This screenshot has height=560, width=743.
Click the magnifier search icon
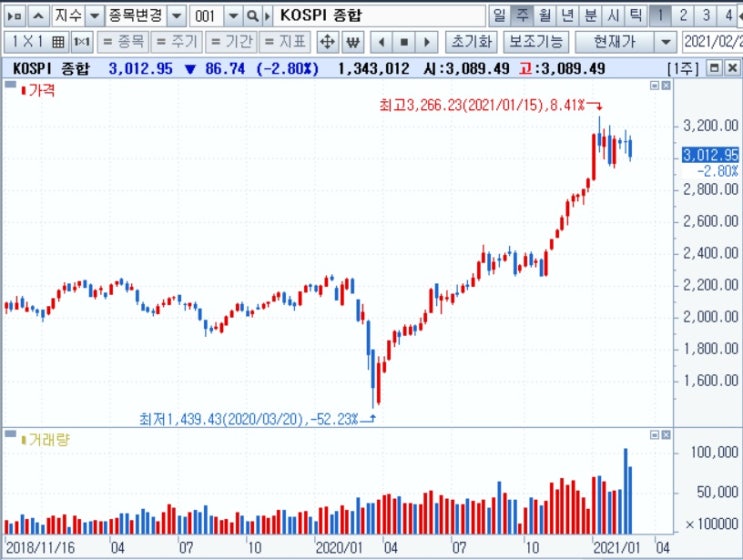253,17
